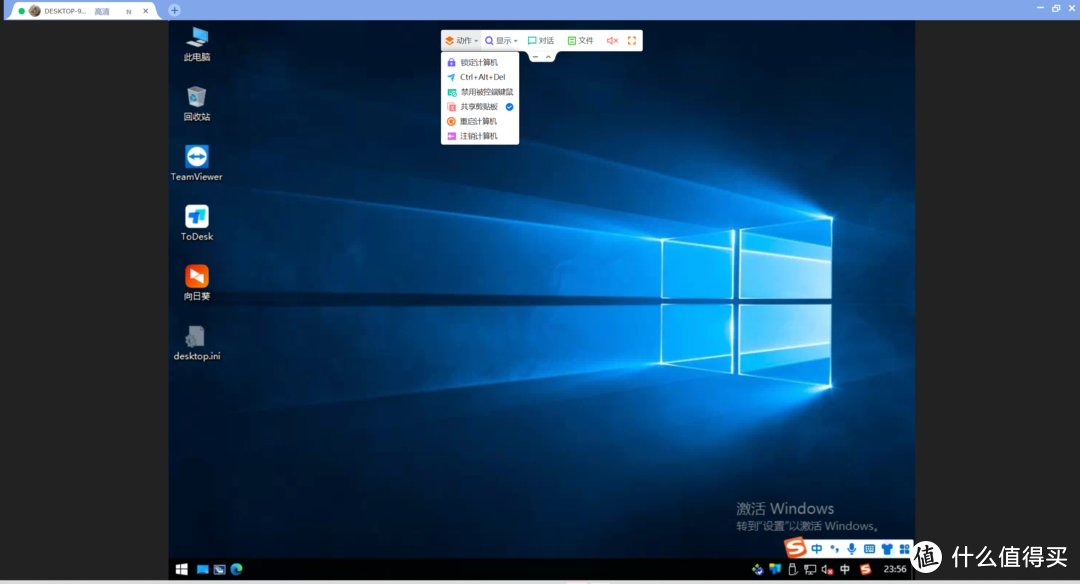1080x584 pixels.
Task: Click the 23:56 clock in taskbar
Action: coord(895,569)
